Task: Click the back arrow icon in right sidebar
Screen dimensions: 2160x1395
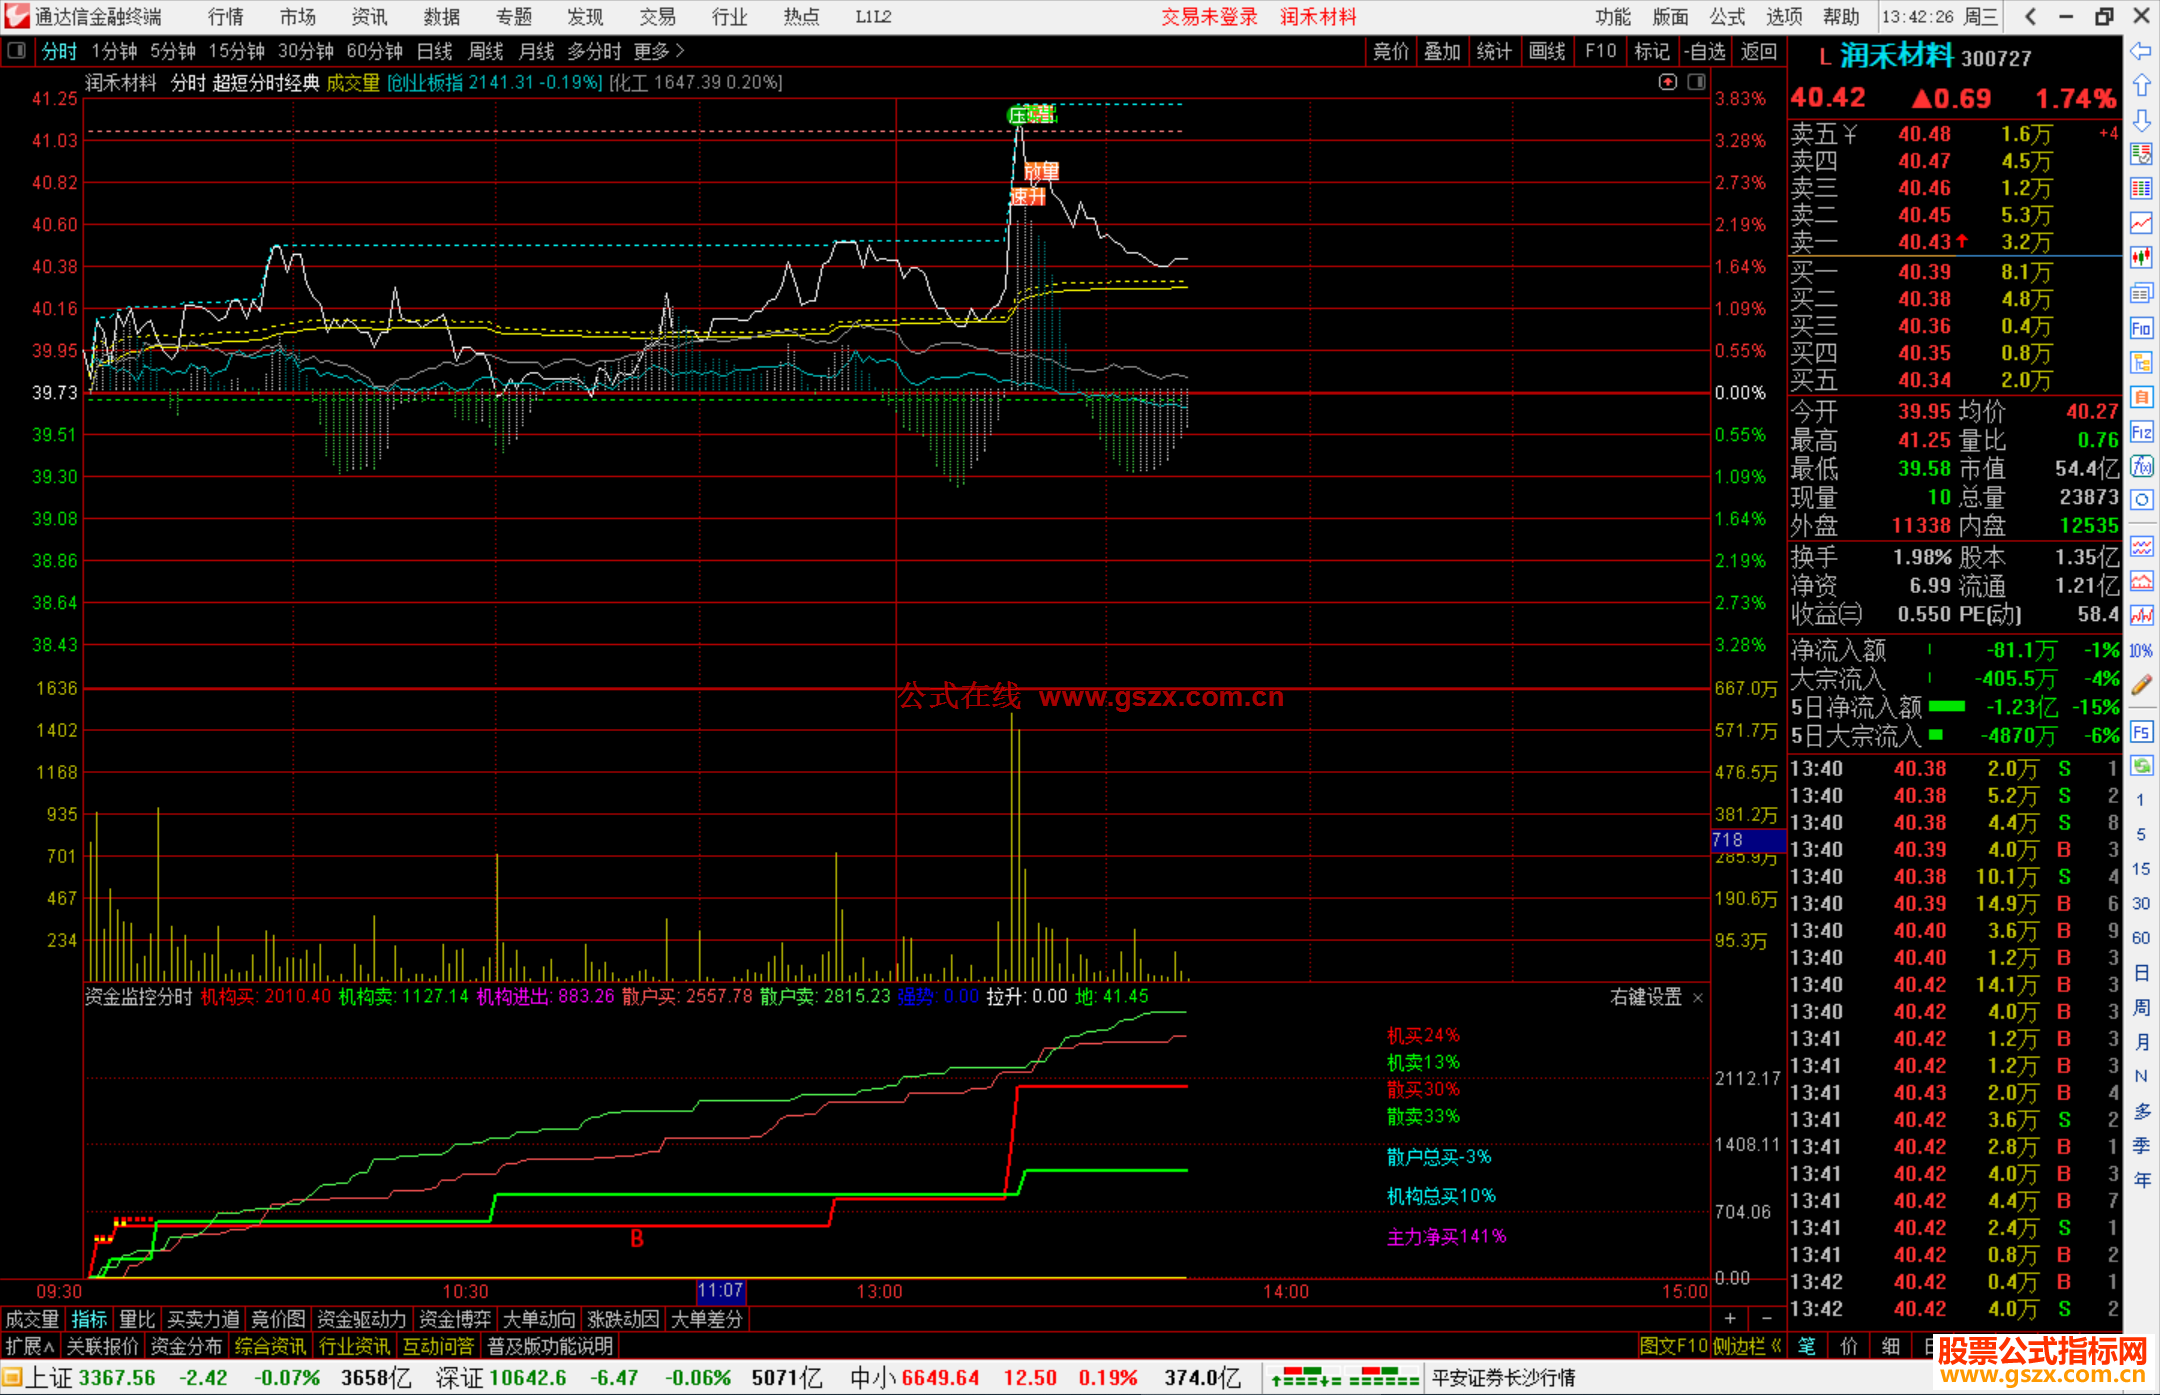Action: coord(2141,51)
